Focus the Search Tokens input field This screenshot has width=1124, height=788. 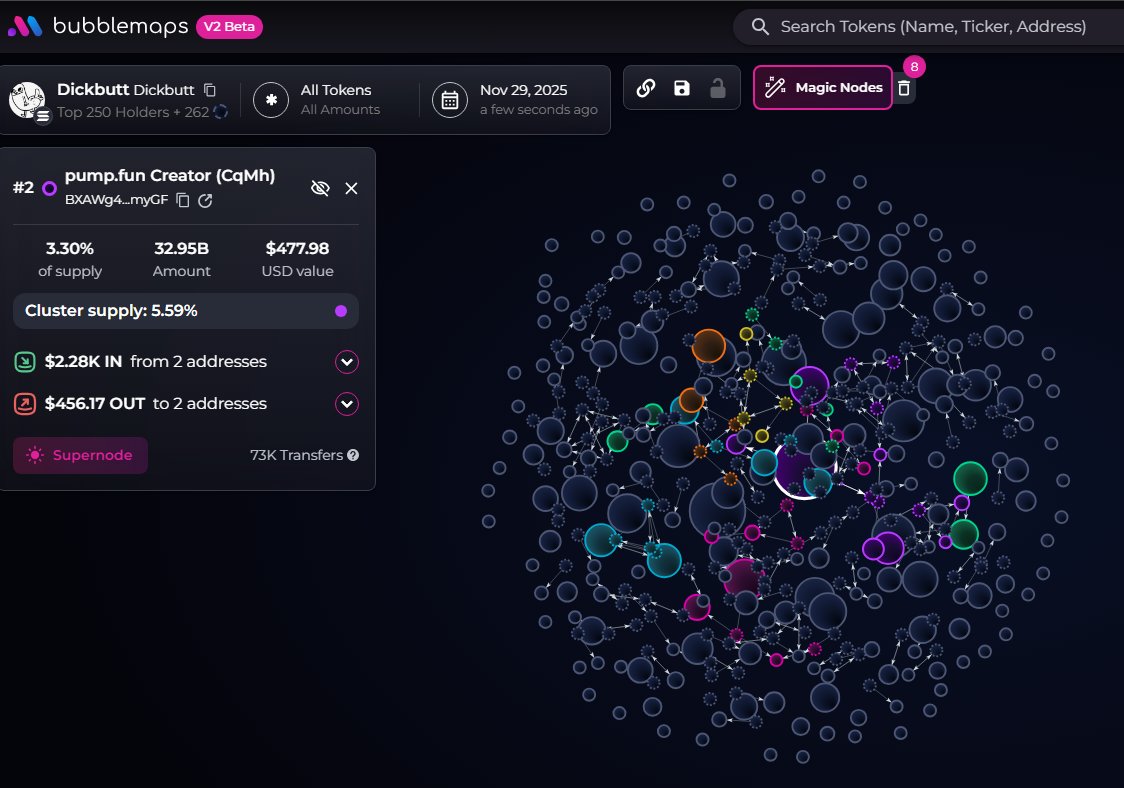point(933,27)
